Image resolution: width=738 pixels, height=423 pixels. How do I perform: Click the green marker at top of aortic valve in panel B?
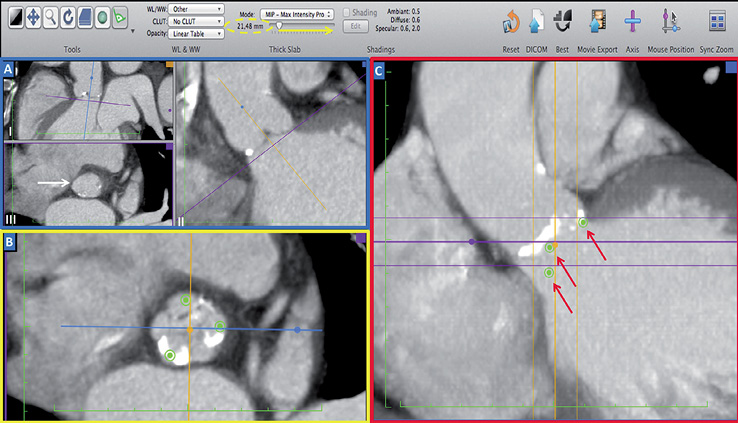[185, 300]
